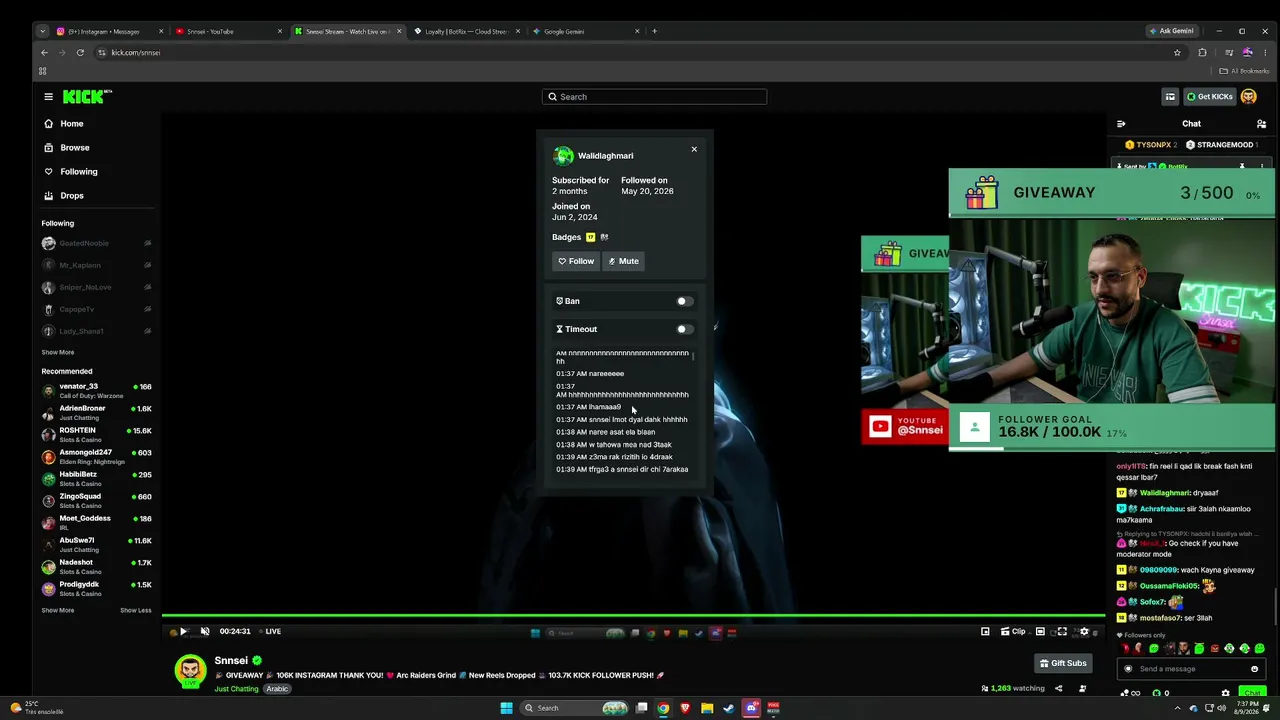Open HabibiBetz recommended channel
1280x720 pixels.
97,479
